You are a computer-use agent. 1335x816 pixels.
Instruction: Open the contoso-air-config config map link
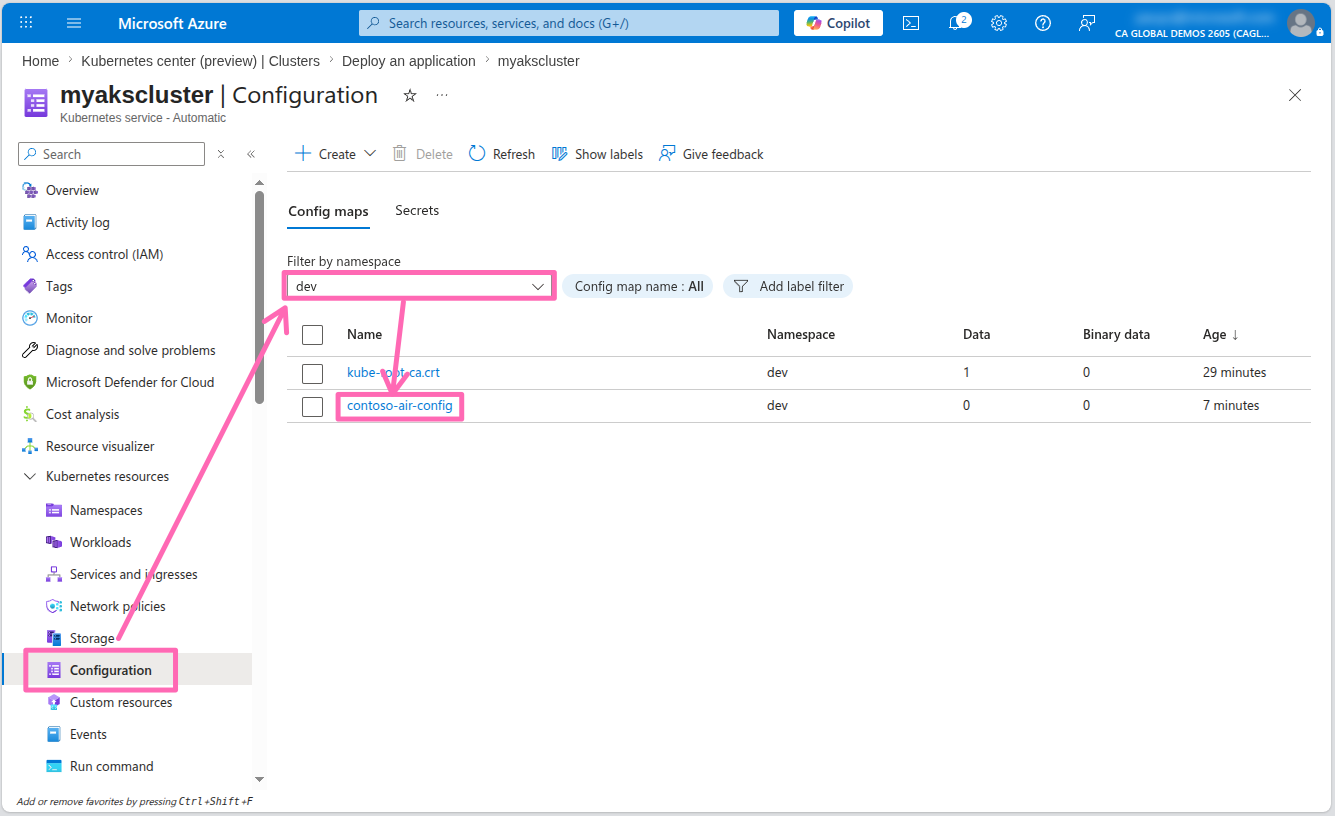tap(399, 405)
